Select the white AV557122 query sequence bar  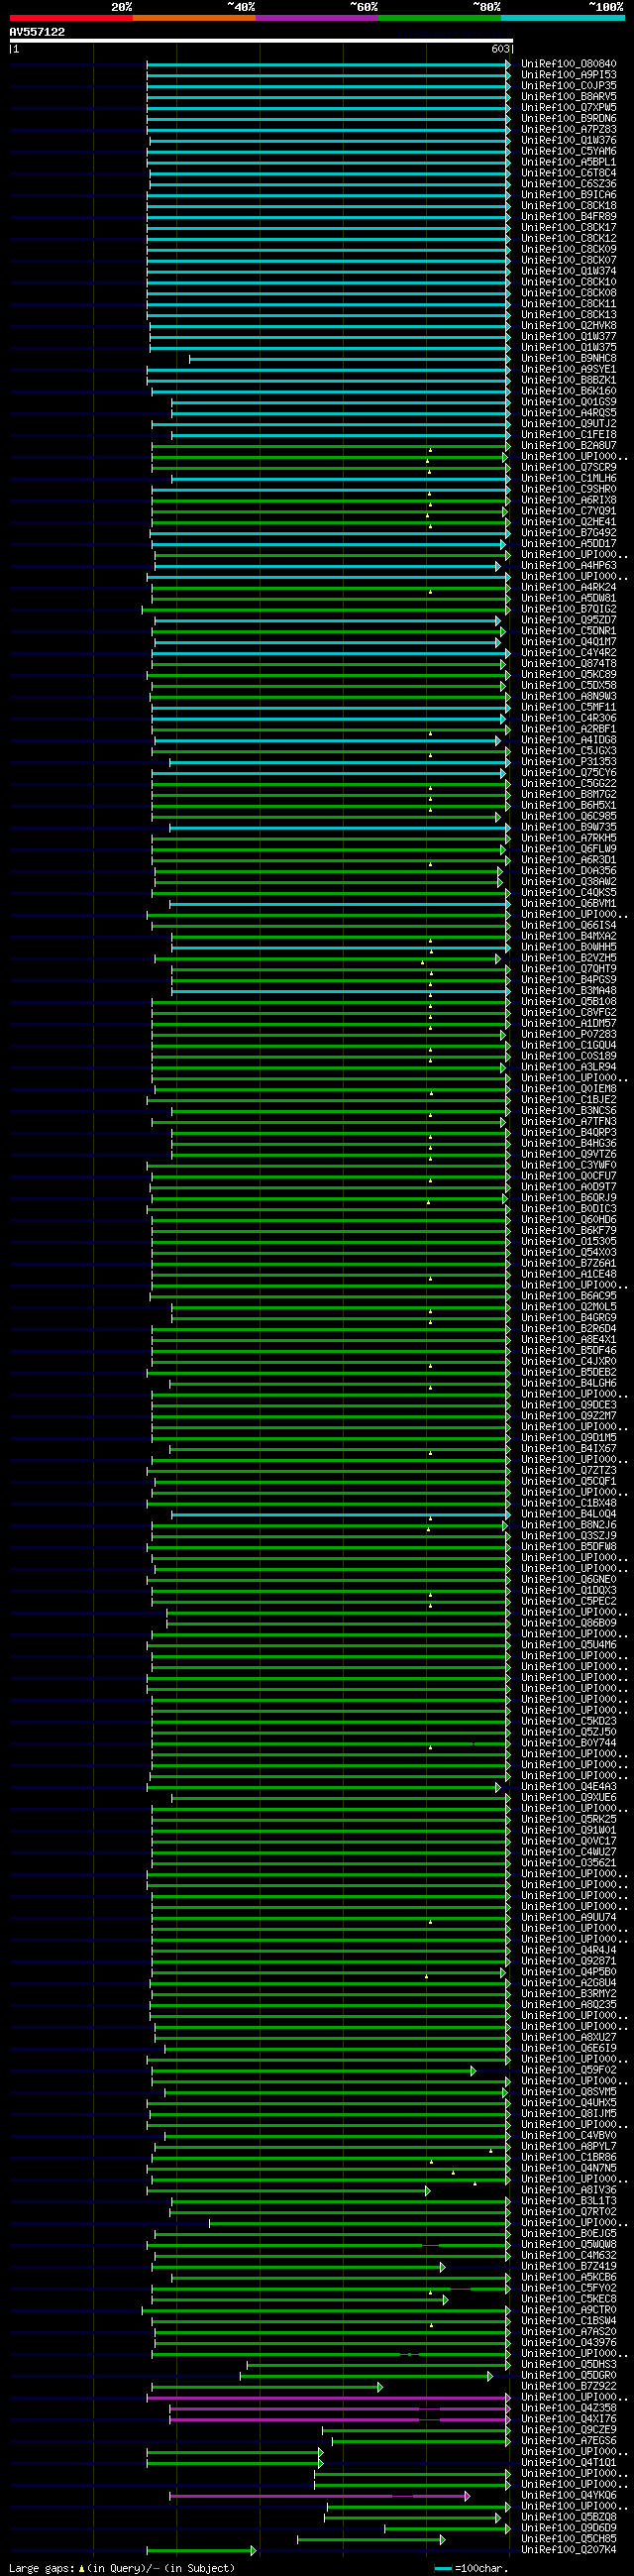pos(261,41)
